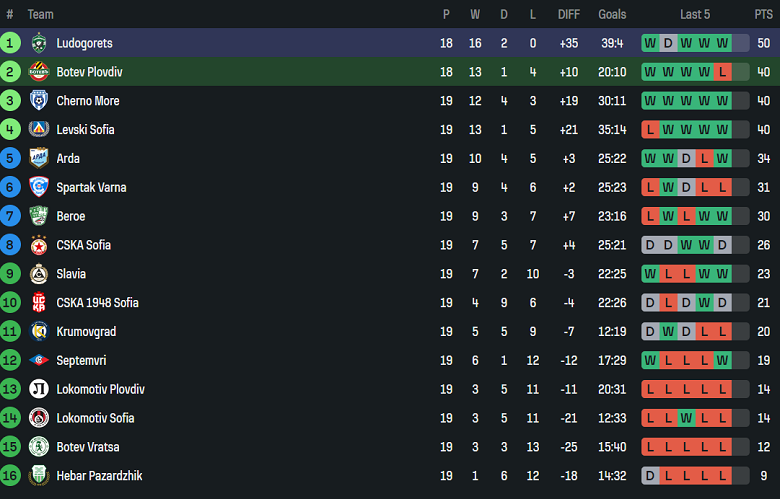This screenshot has height=499, width=780.
Task: Open the Beroe club crest
Action: tap(38, 216)
